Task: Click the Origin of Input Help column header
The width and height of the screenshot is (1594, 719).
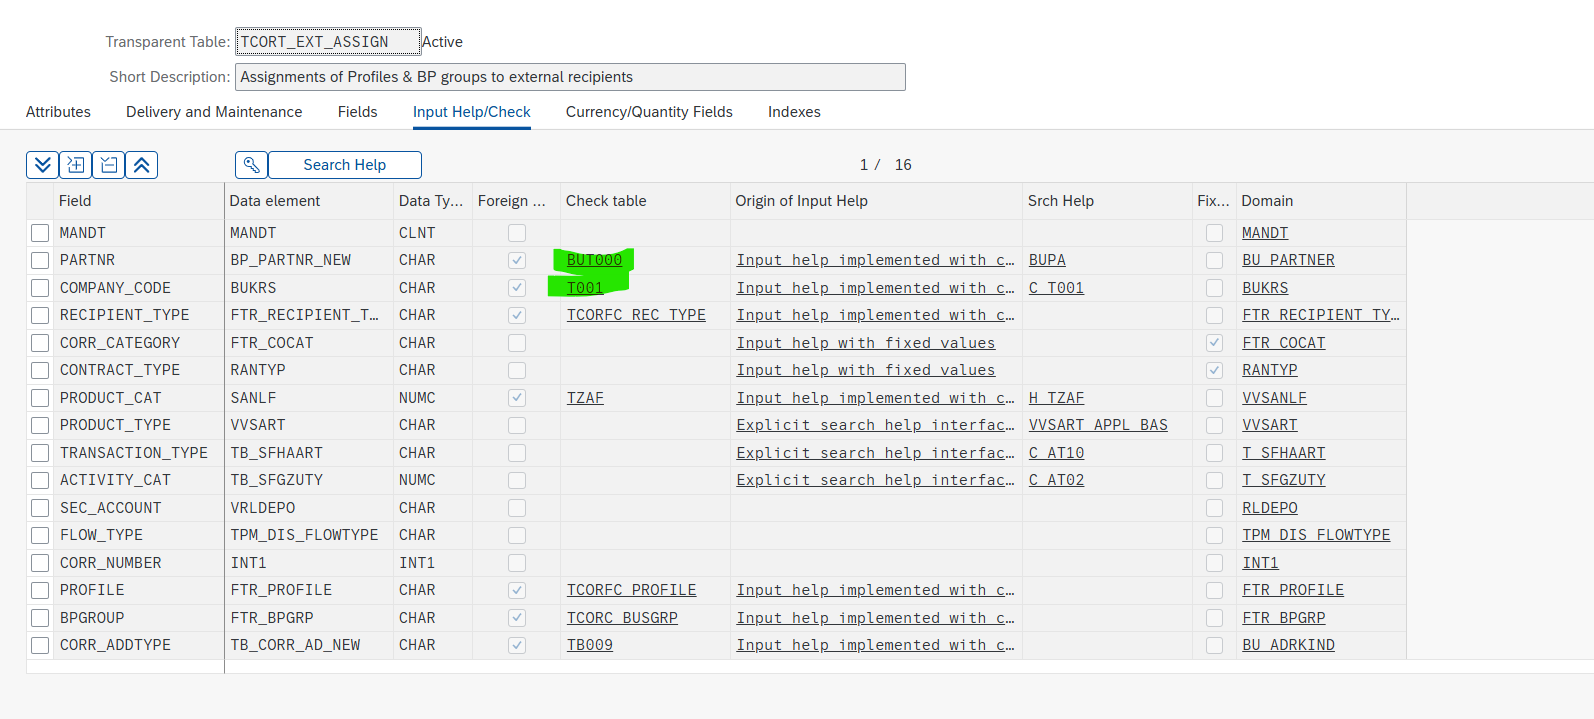Action: click(801, 201)
